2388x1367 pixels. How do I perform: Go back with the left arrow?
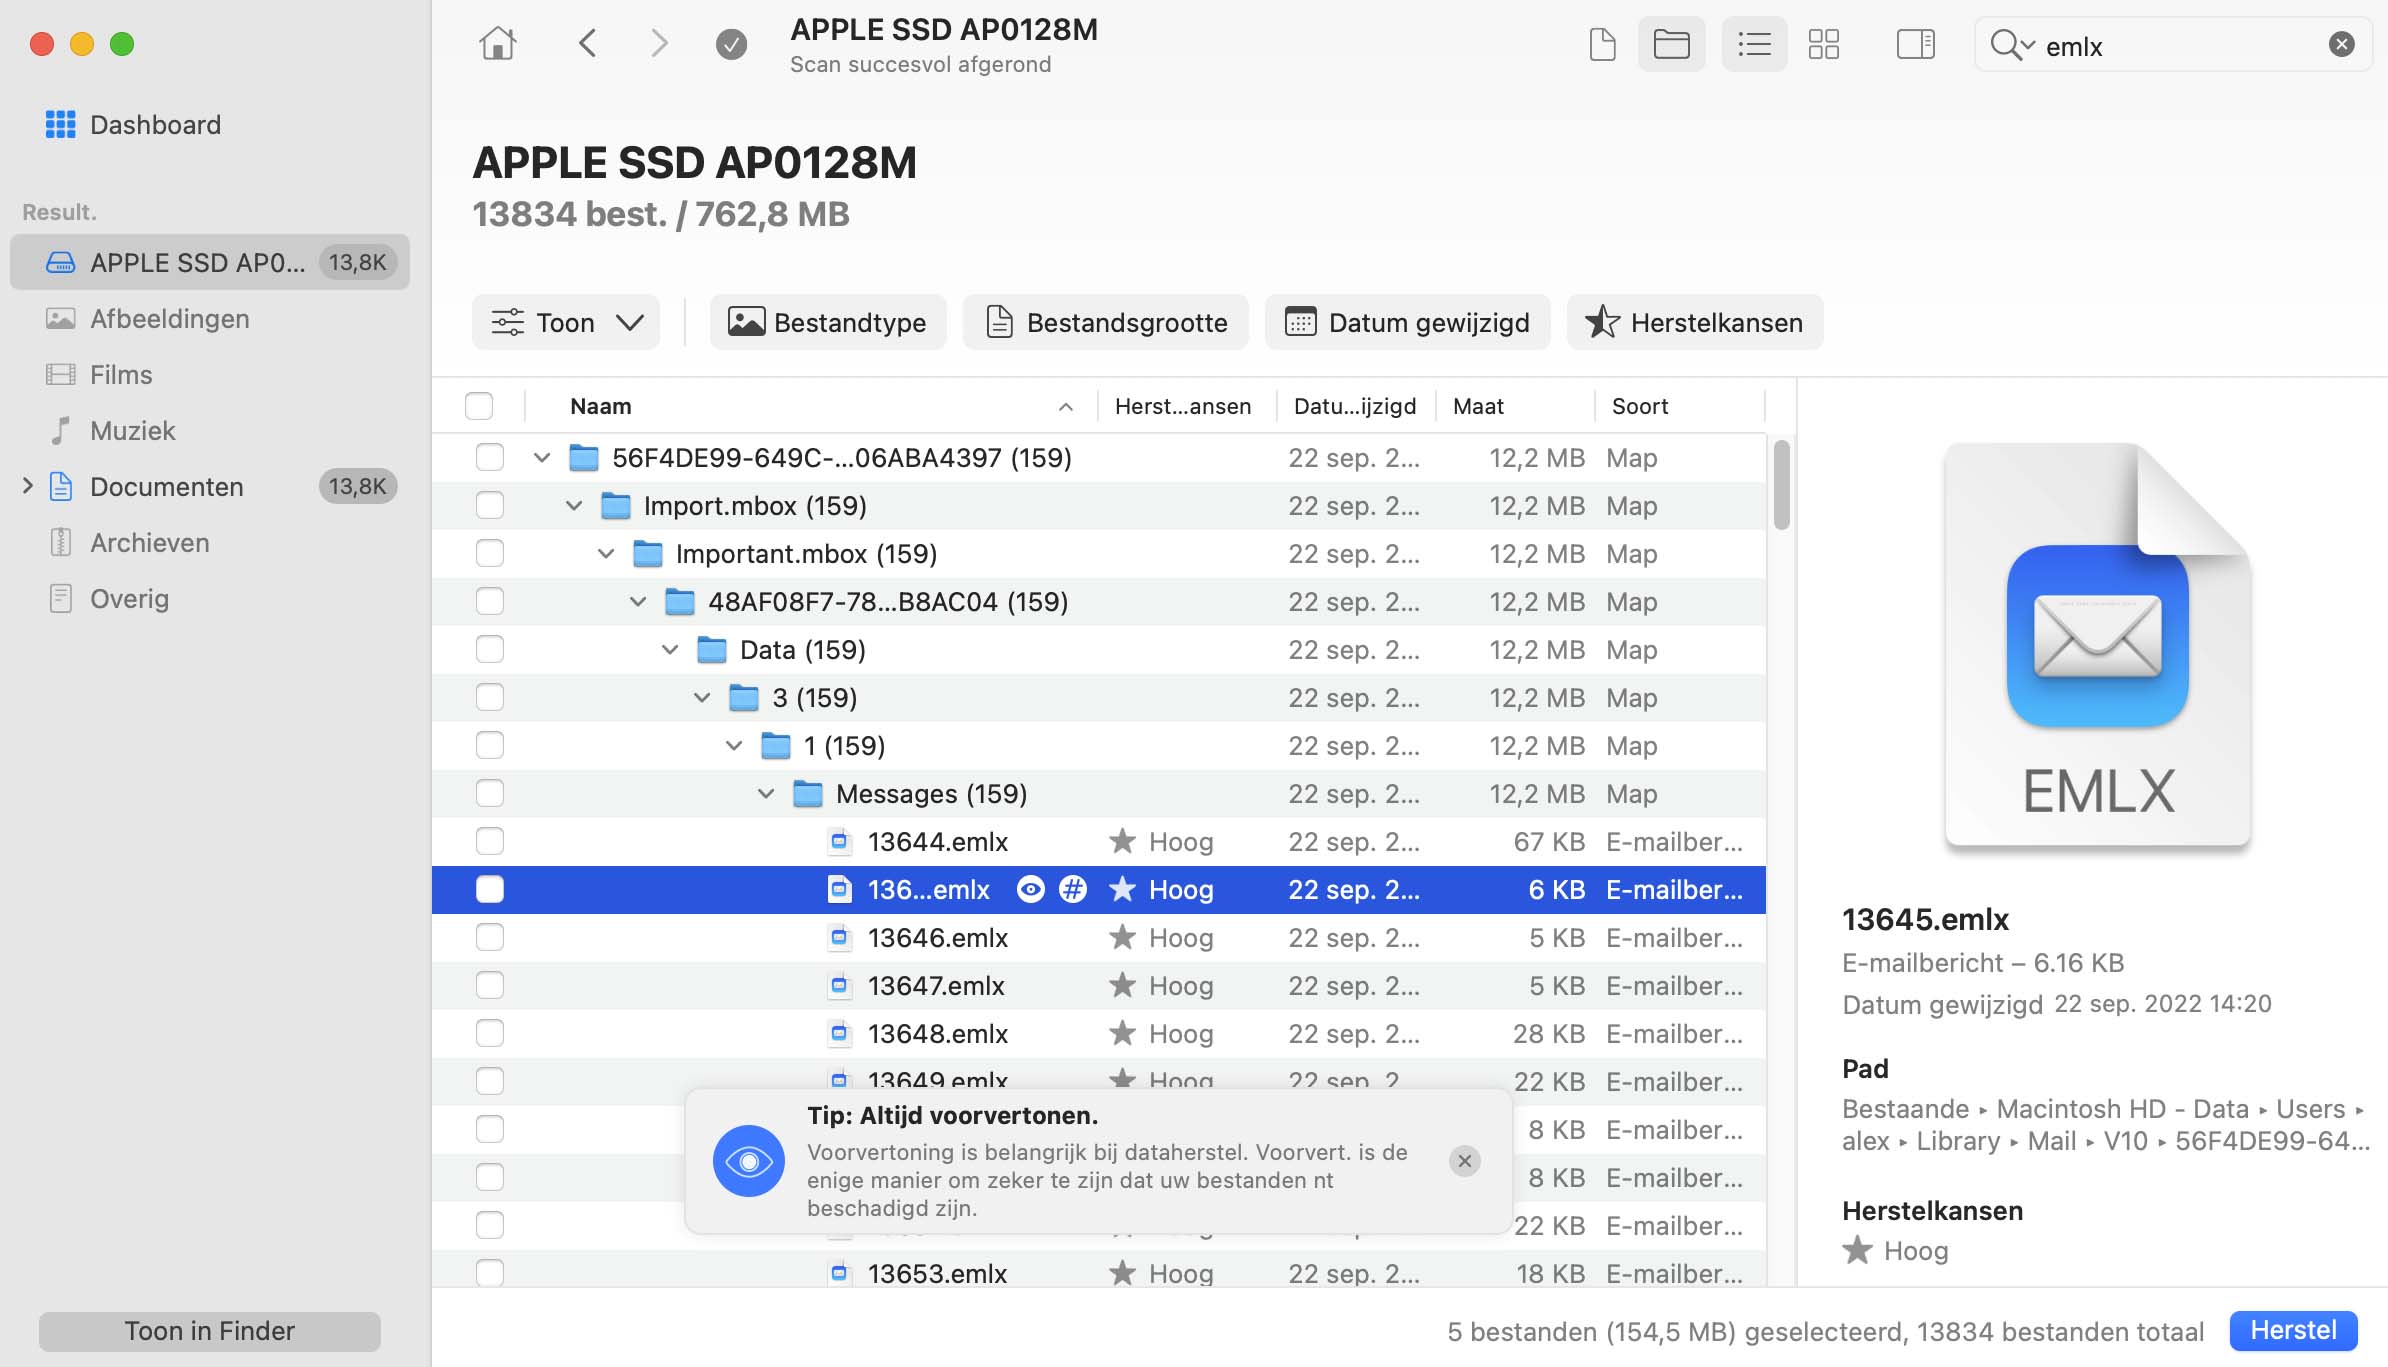[588, 44]
